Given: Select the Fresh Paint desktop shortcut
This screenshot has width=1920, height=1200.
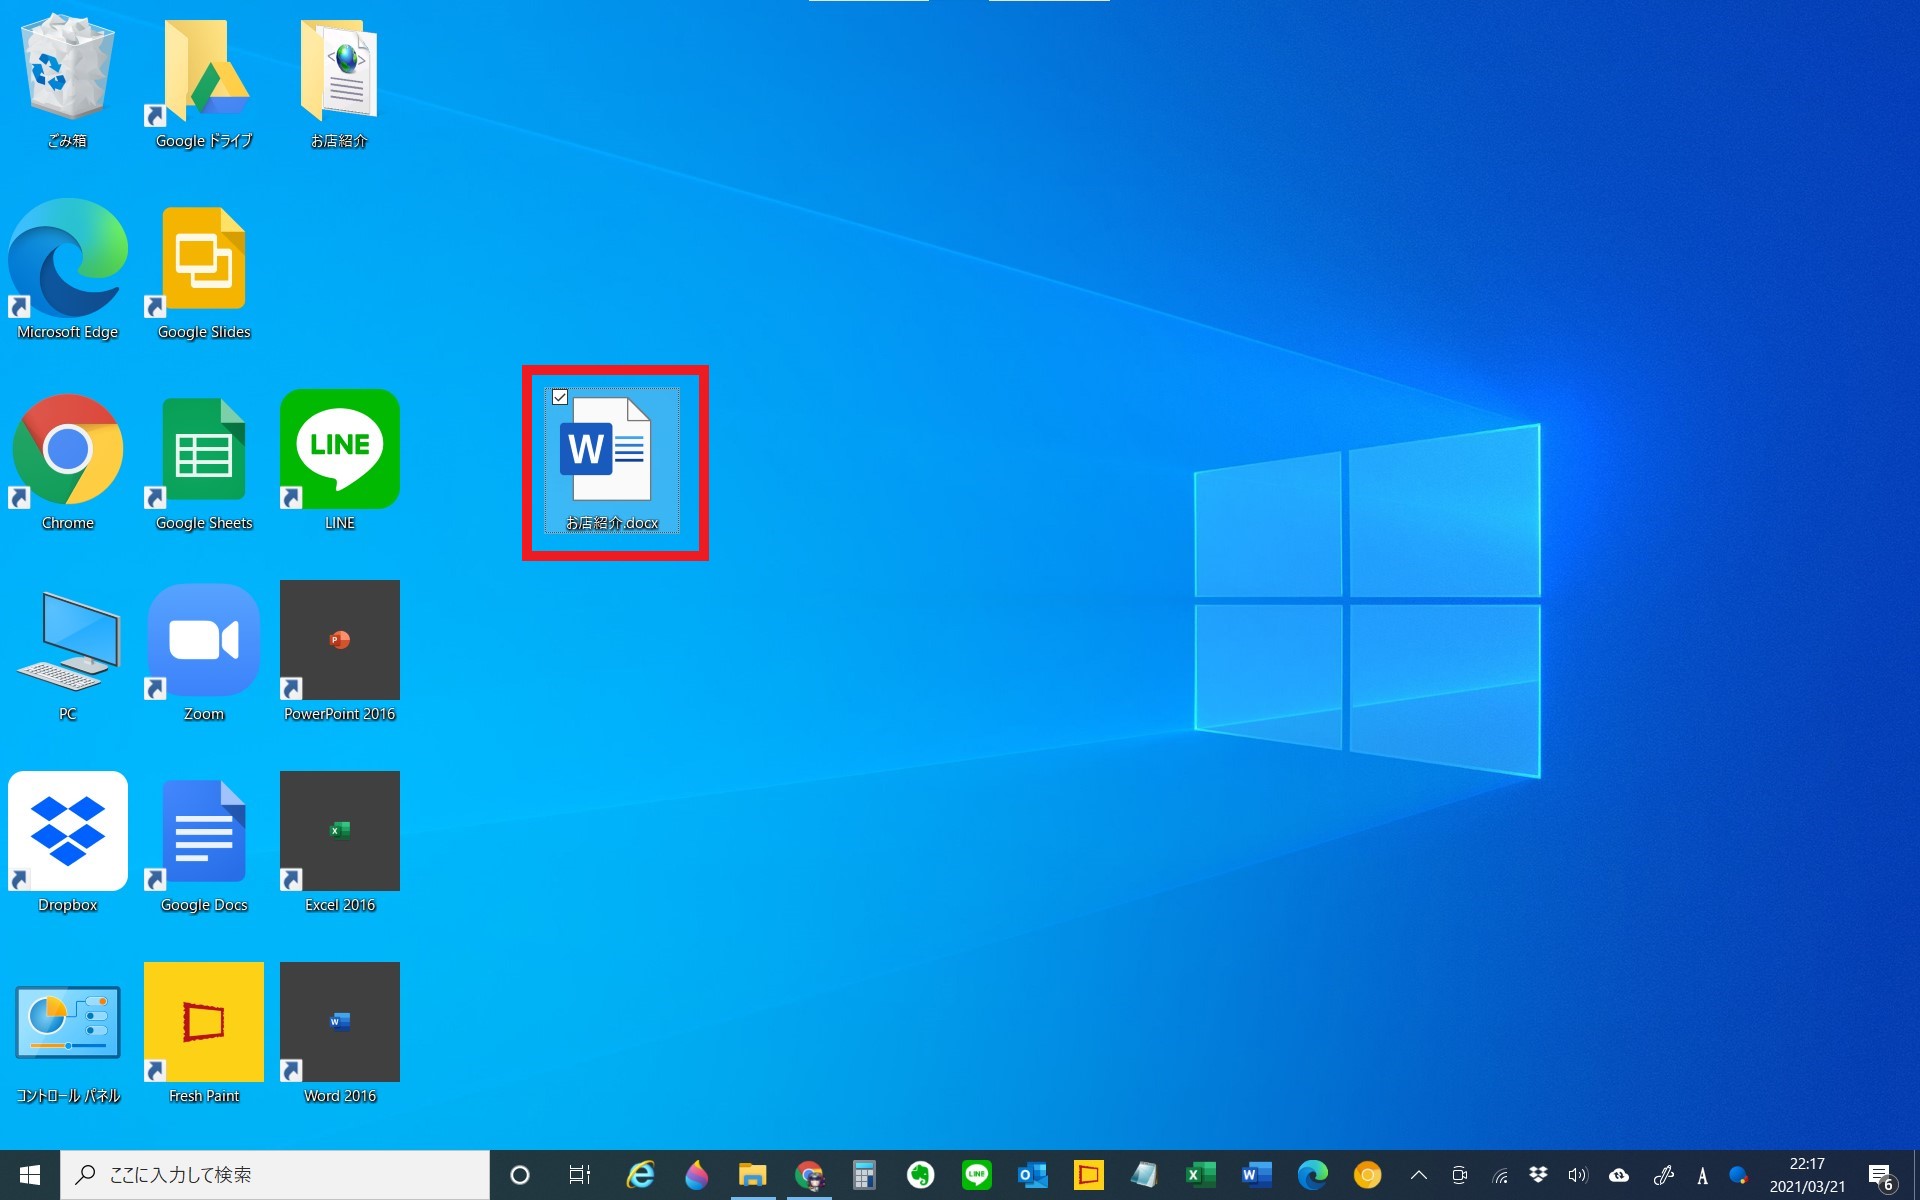Looking at the screenshot, I should 204,1034.
